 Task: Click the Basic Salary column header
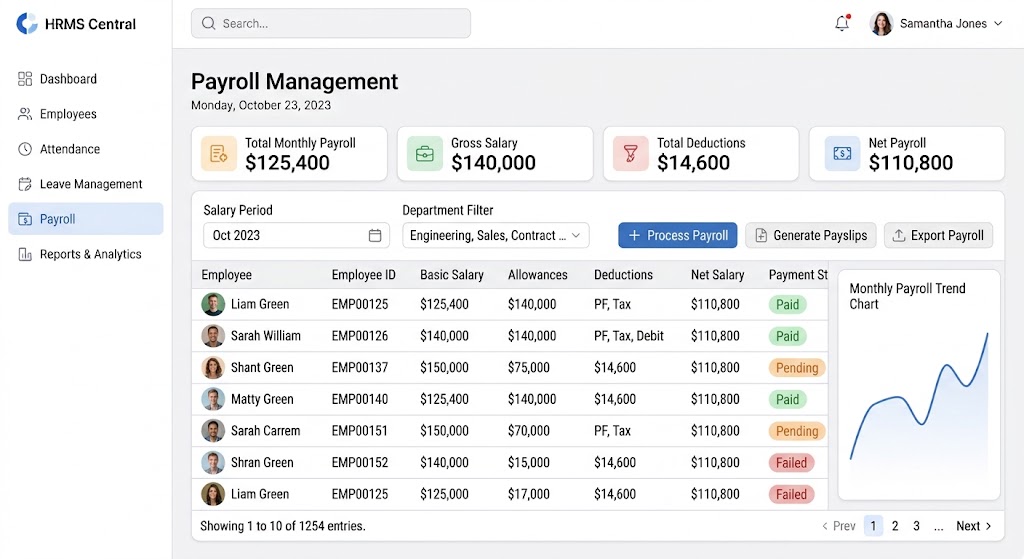point(452,275)
